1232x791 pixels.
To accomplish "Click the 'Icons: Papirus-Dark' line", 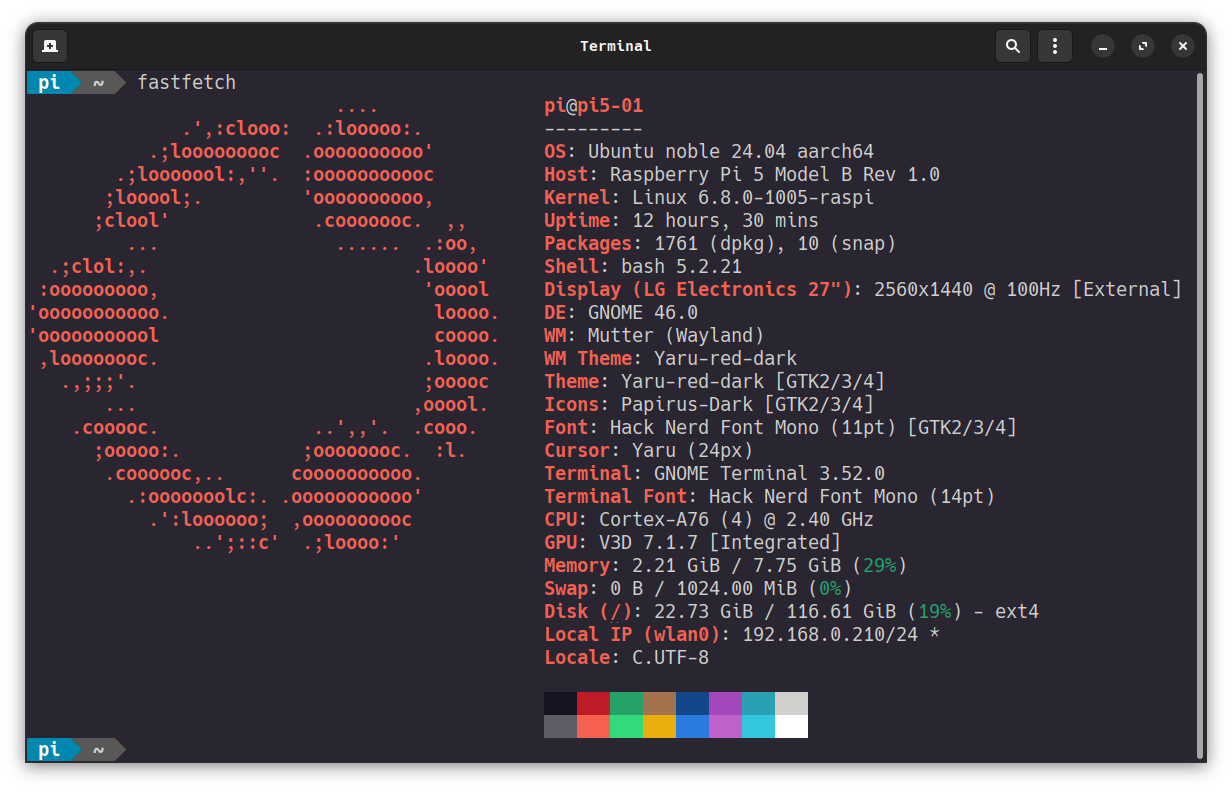I will pos(709,405).
